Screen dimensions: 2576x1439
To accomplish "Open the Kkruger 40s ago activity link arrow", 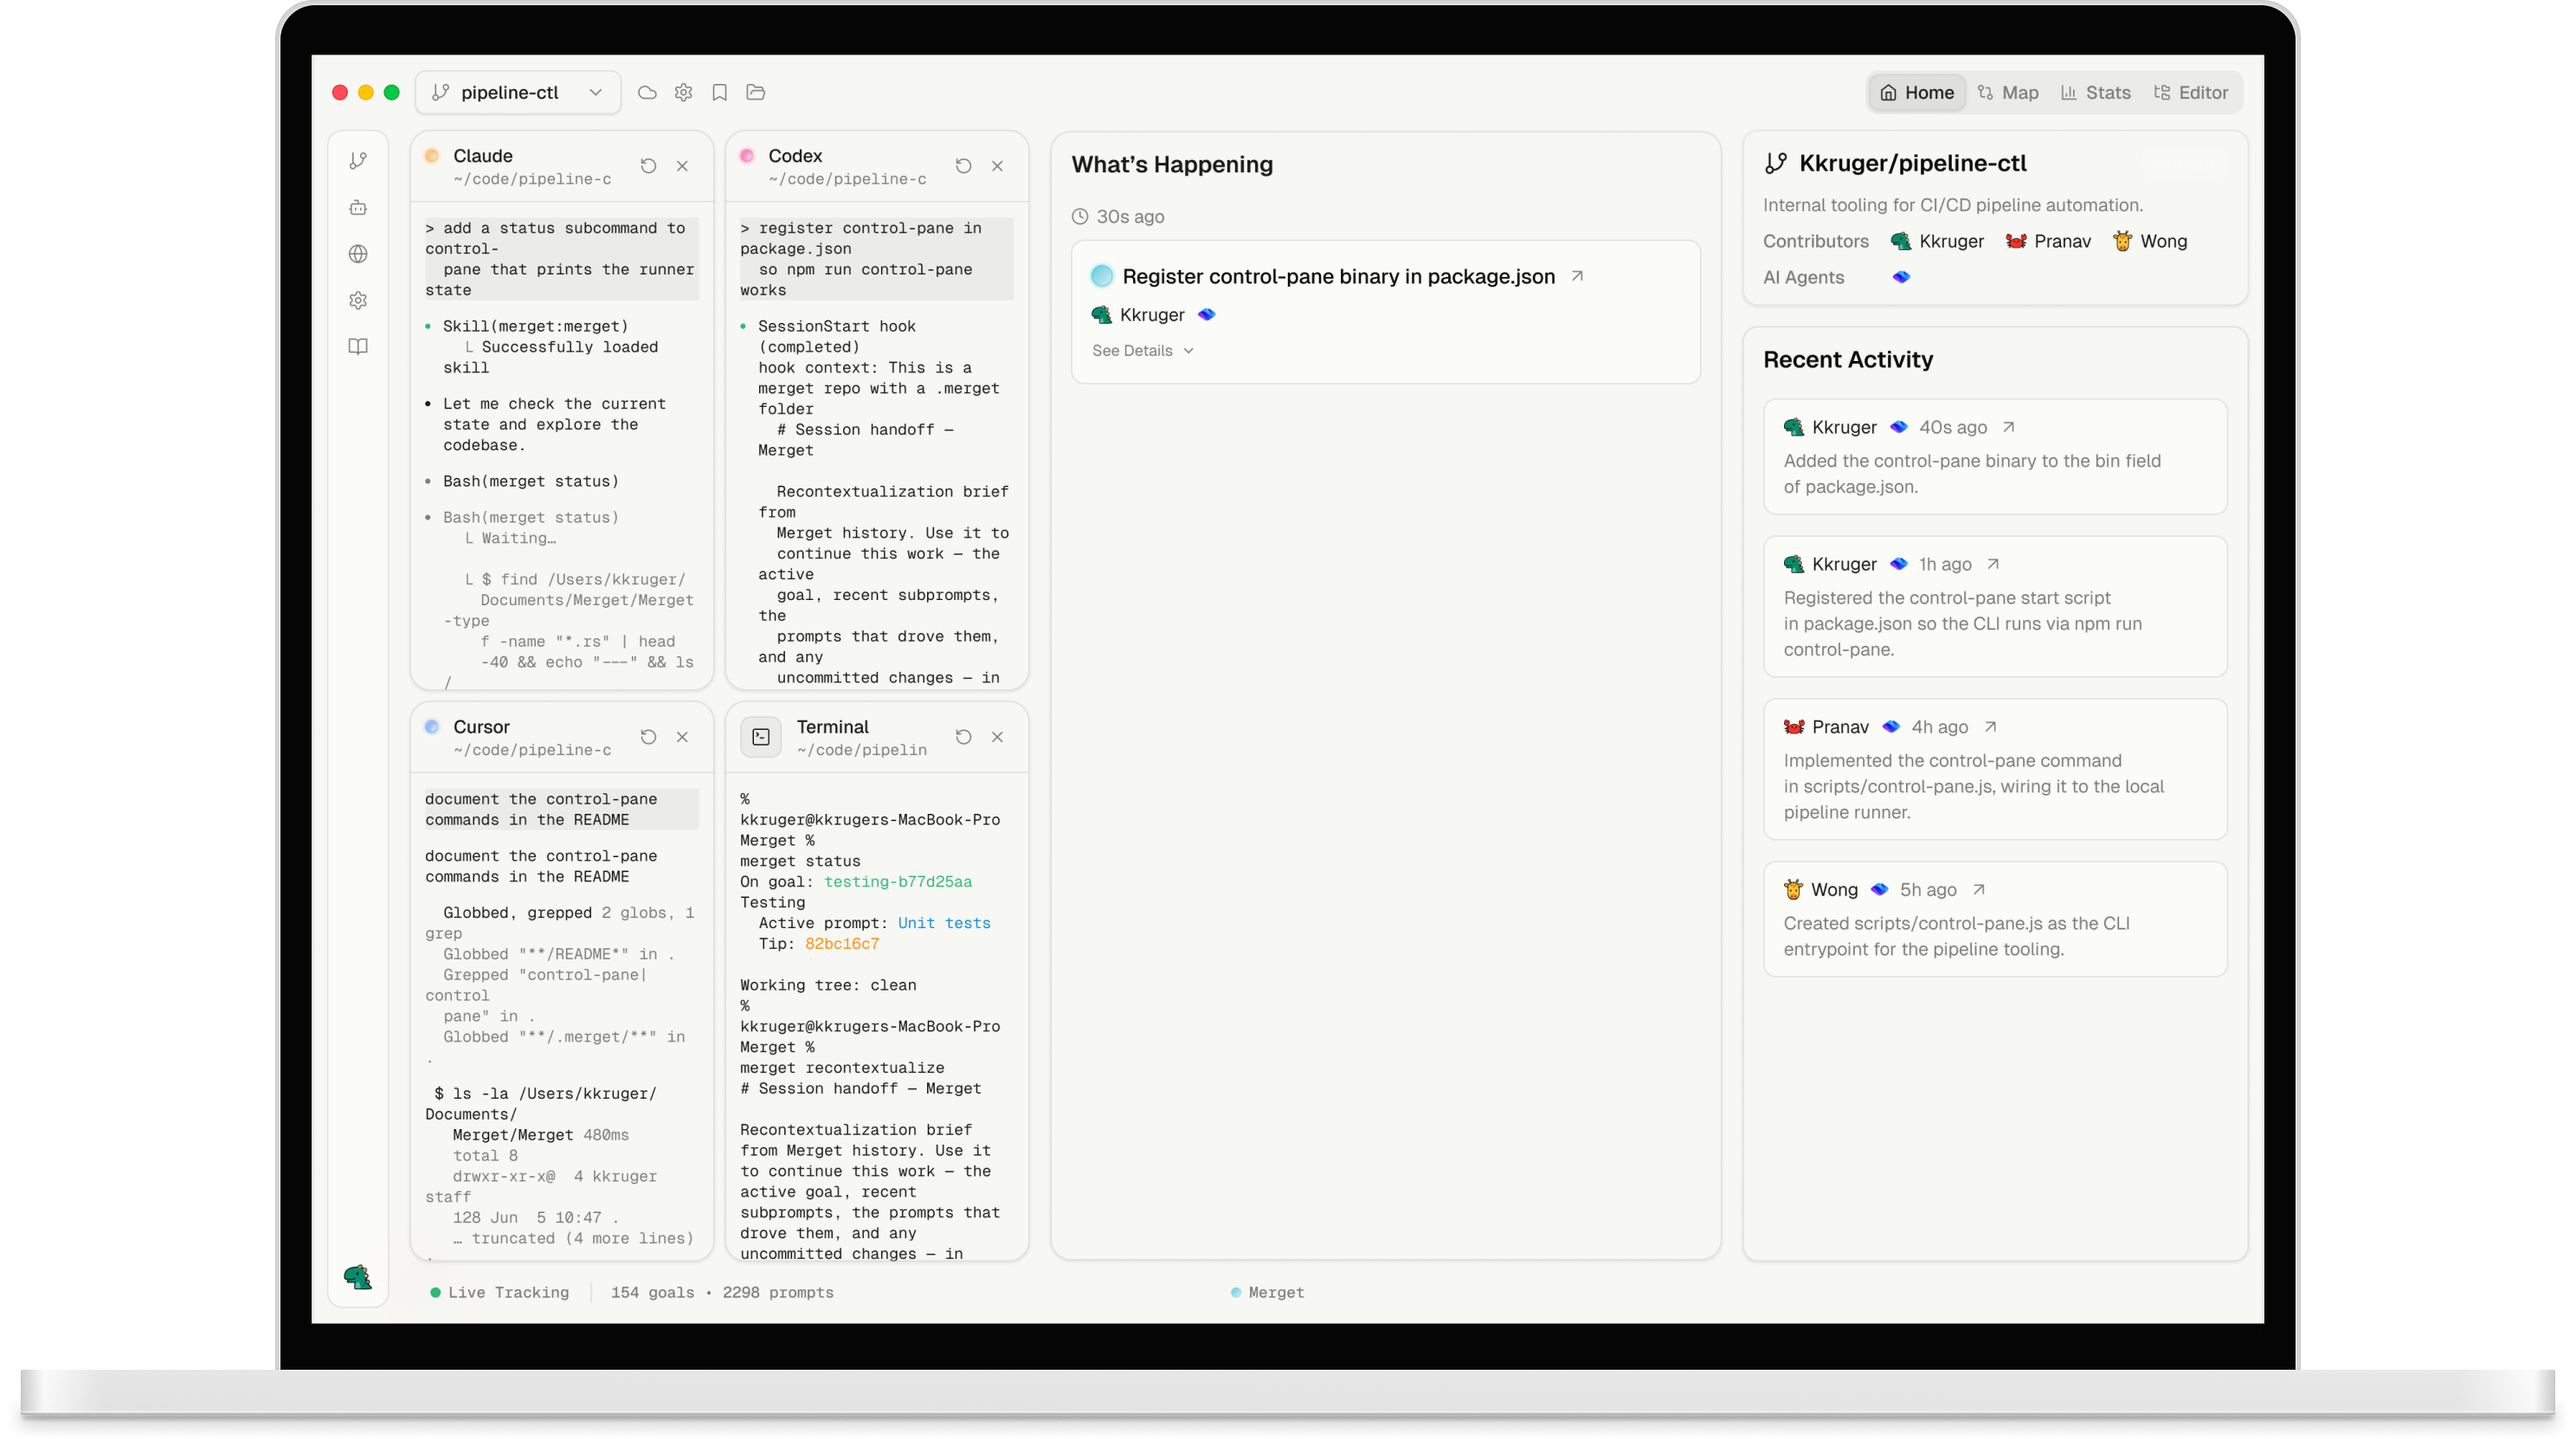I will (2008, 427).
